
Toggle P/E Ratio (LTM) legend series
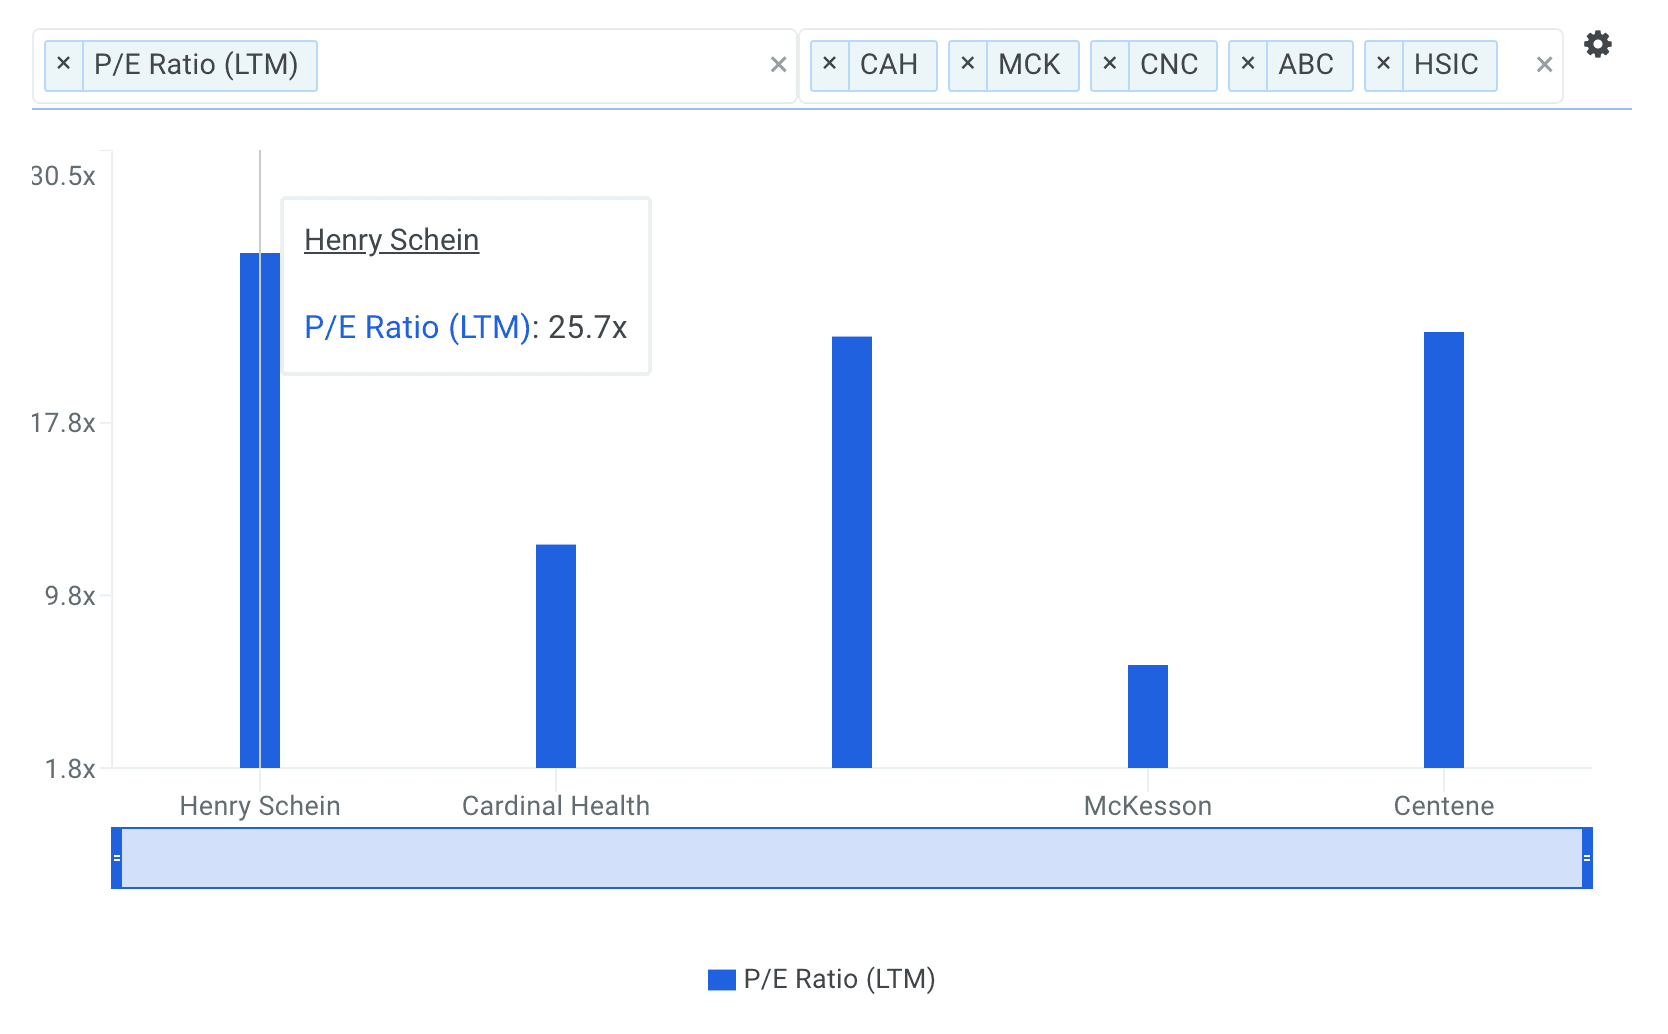pyautogui.click(x=822, y=979)
